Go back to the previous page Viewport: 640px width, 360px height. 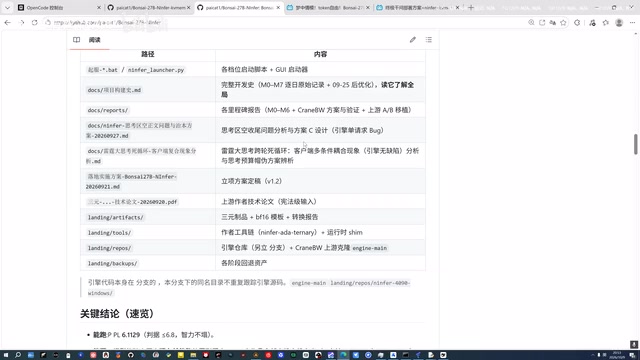(x=8, y=22)
